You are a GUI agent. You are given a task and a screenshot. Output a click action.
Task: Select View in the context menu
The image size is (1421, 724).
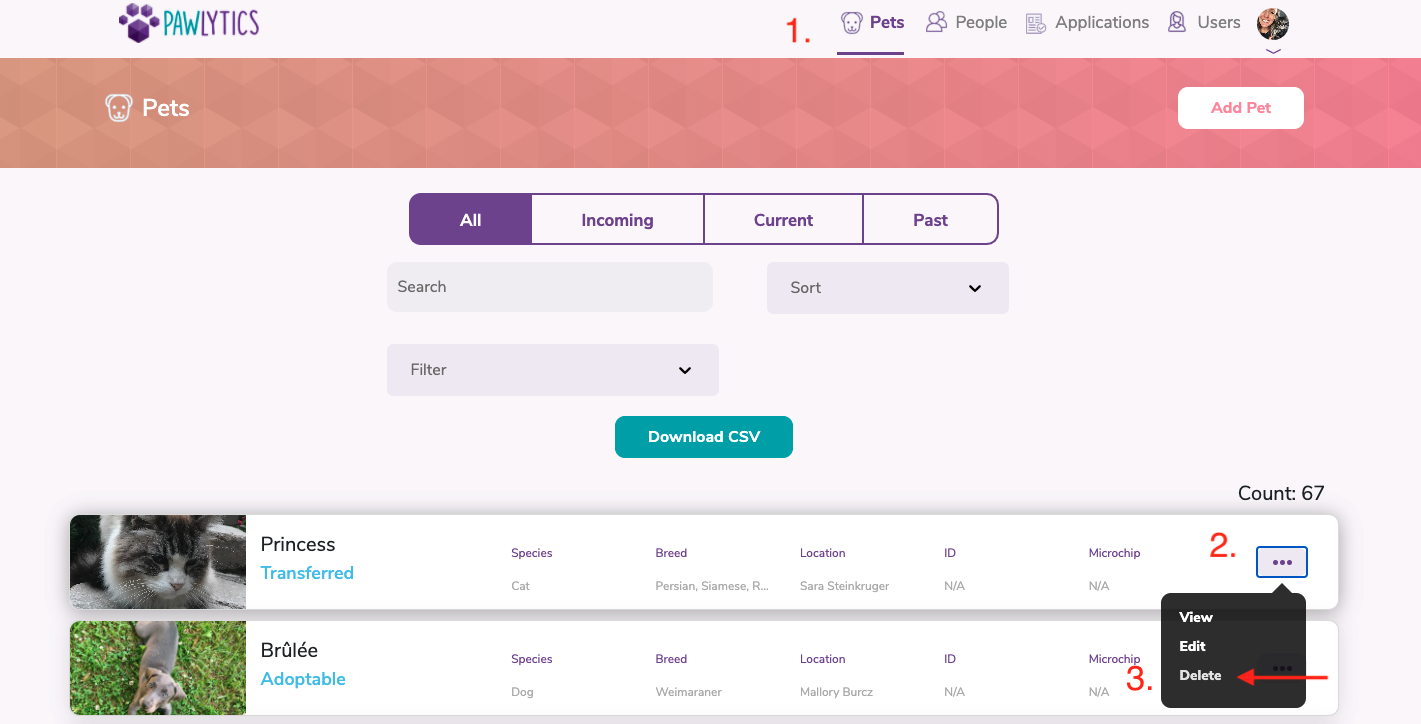pyautogui.click(x=1195, y=617)
